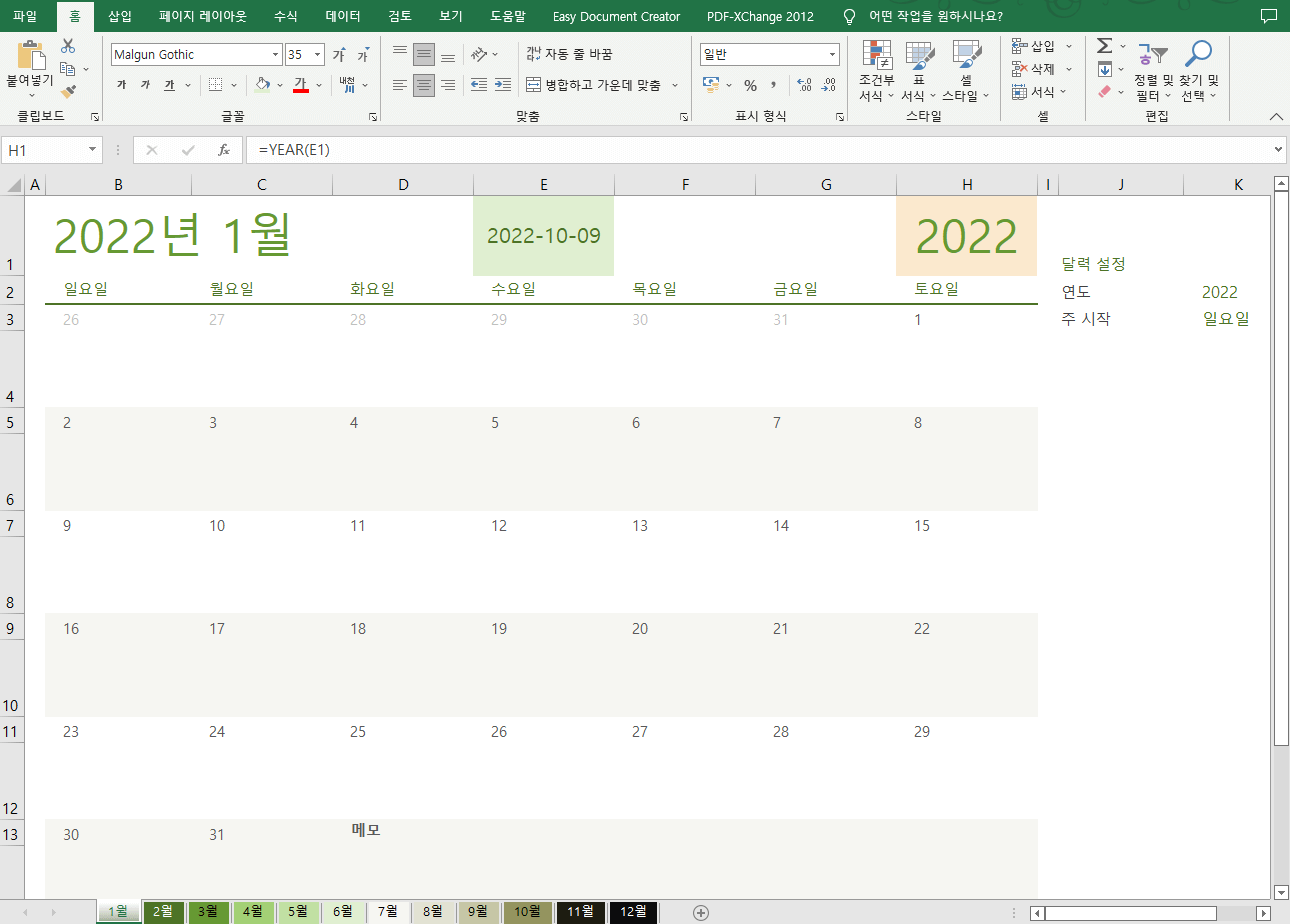This screenshot has width=1290, height=924.
Task: Click the select-all corner button
Action: point(12,185)
